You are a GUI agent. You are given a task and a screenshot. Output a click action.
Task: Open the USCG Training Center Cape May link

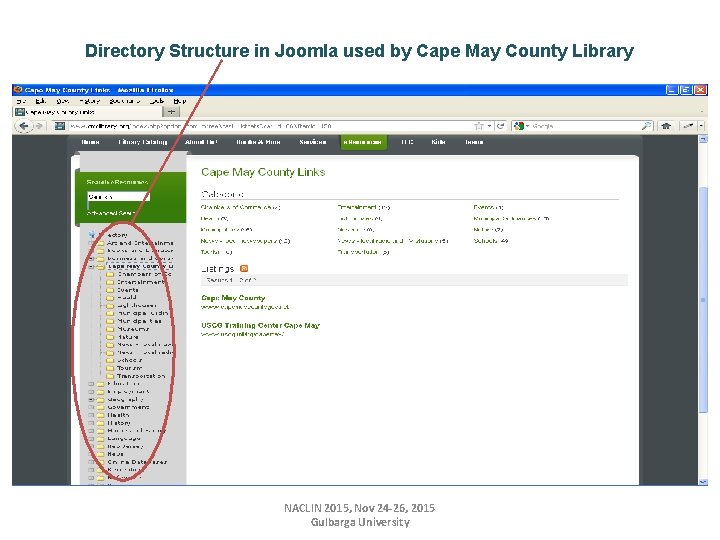point(260,325)
